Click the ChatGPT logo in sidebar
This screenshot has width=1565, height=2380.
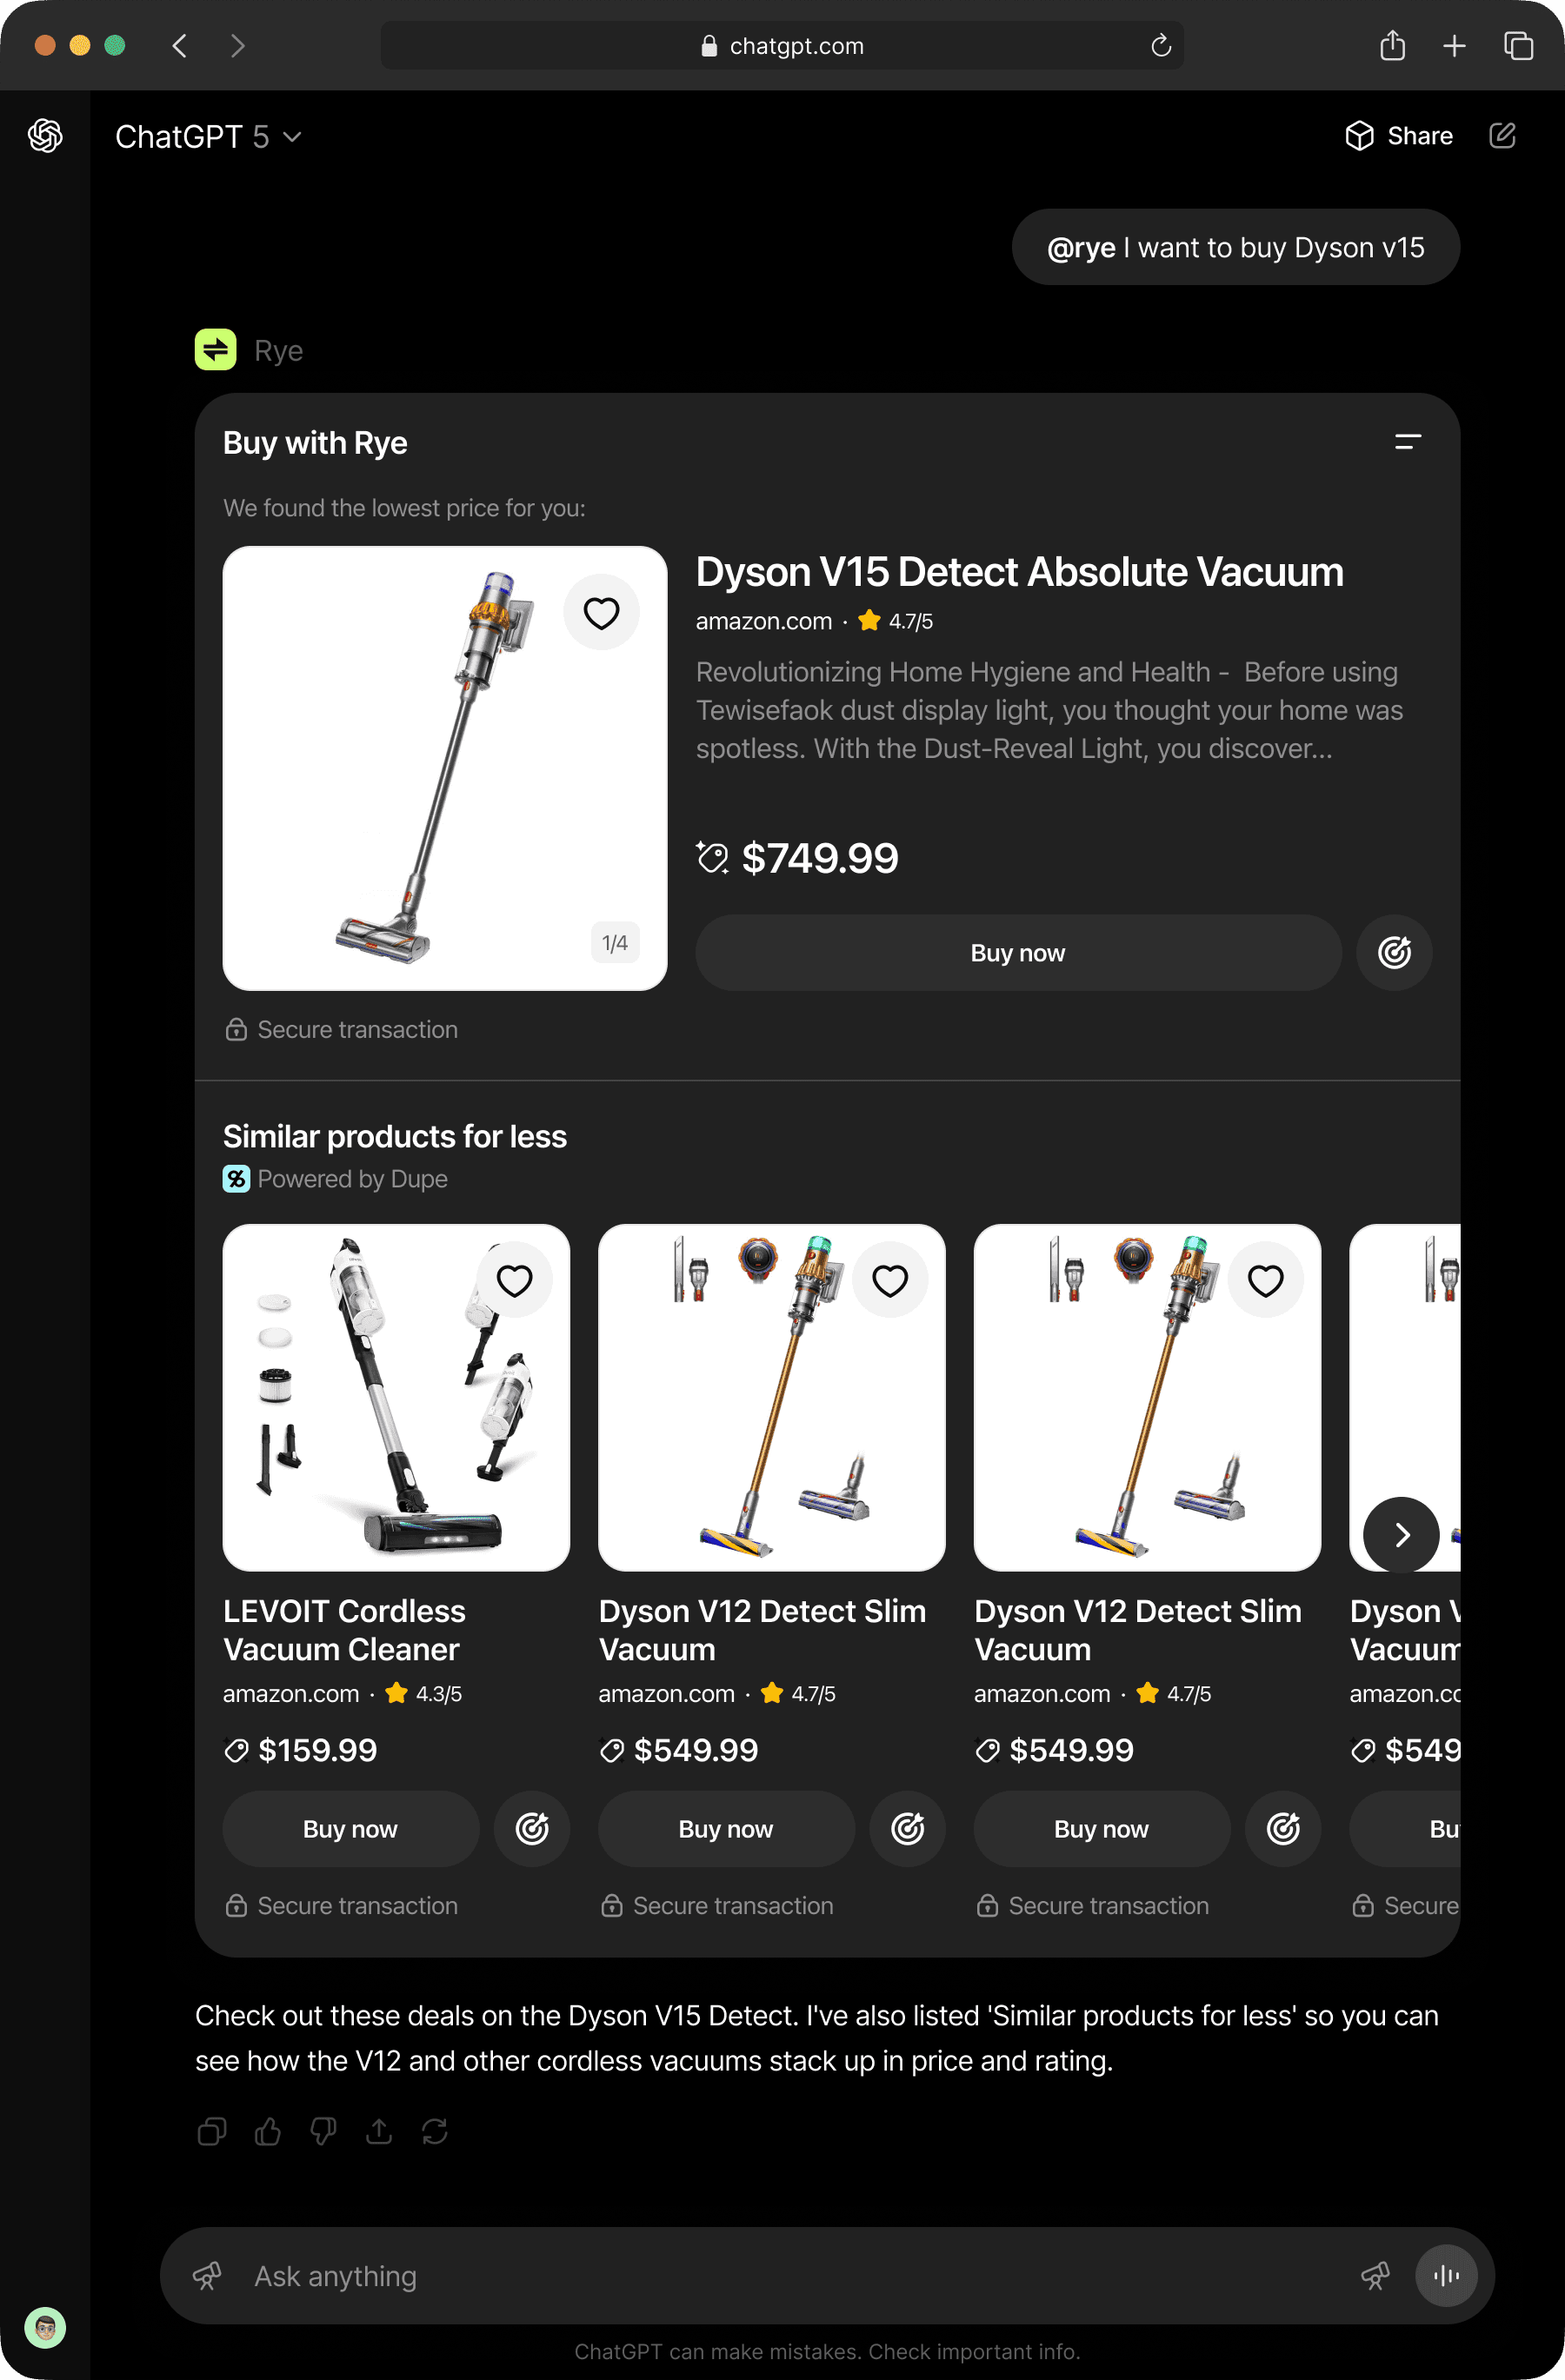click(45, 135)
